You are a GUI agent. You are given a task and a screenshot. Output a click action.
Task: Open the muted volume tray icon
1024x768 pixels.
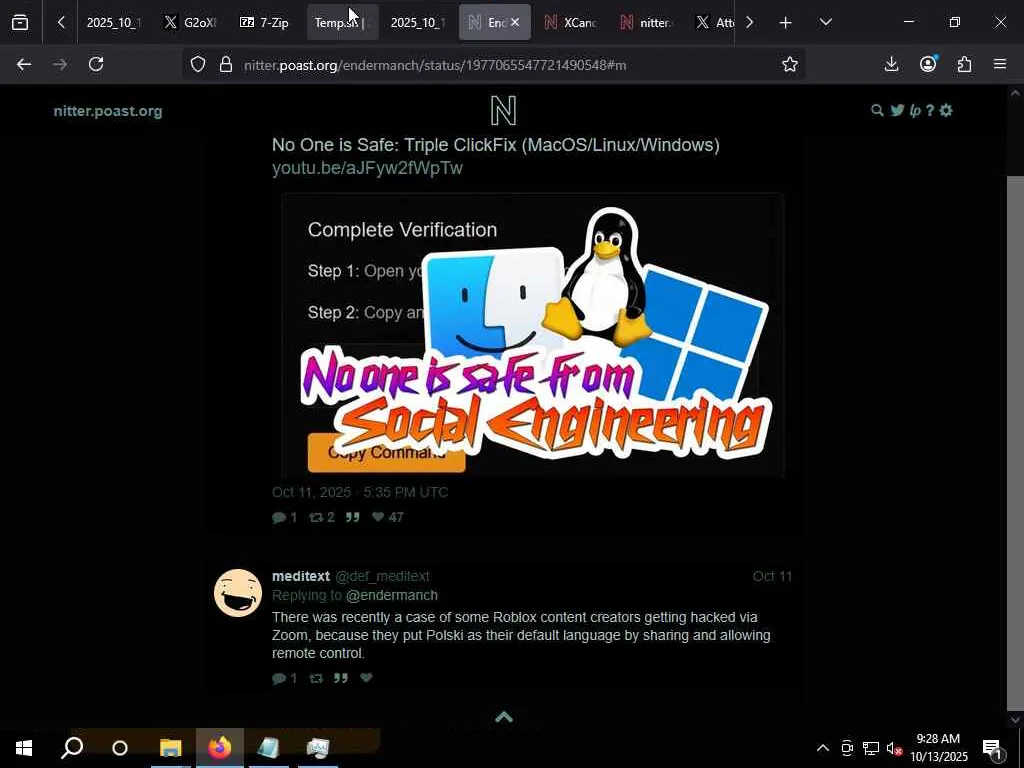coord(894,748)
